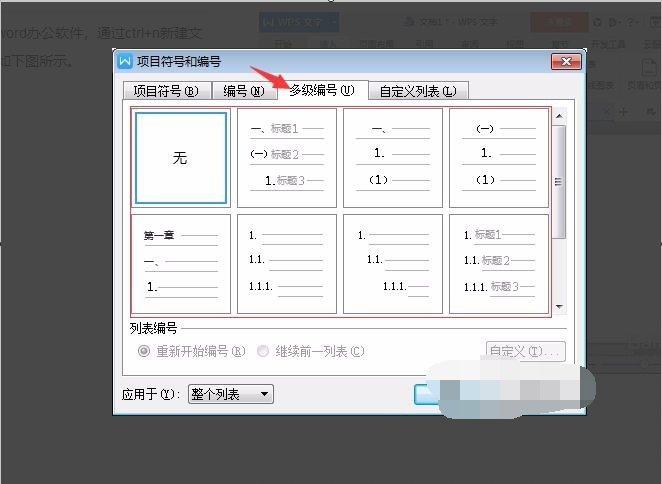Image resolution: width=662 pixels, height=484 pixels.
Task: Click the 自定义(T)... button
Action: pyautogui.click(x=525, y=351)
